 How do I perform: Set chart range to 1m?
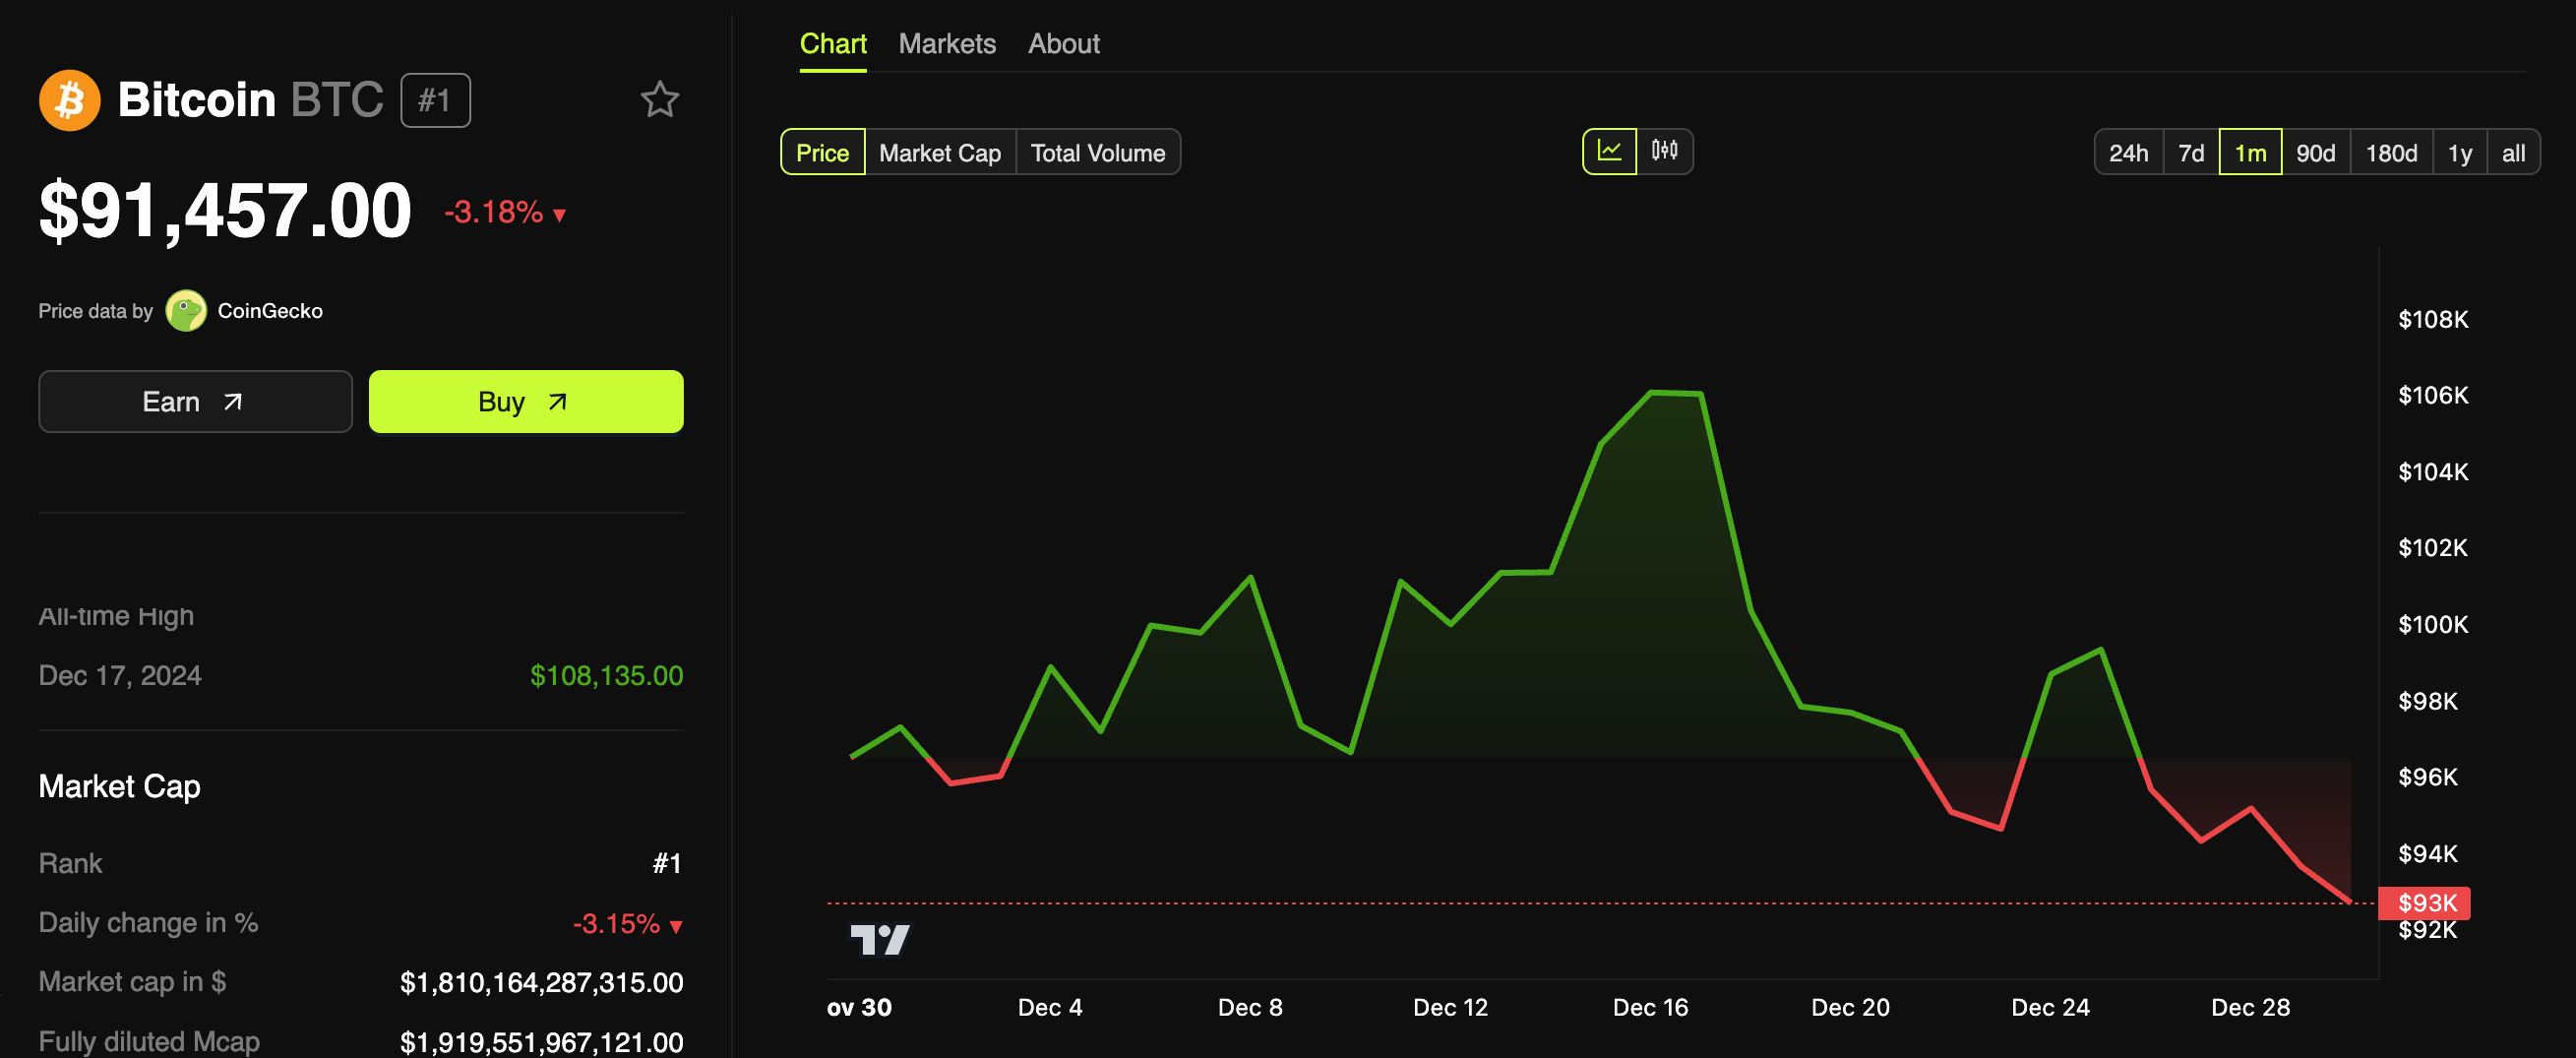pos(2250,153)
